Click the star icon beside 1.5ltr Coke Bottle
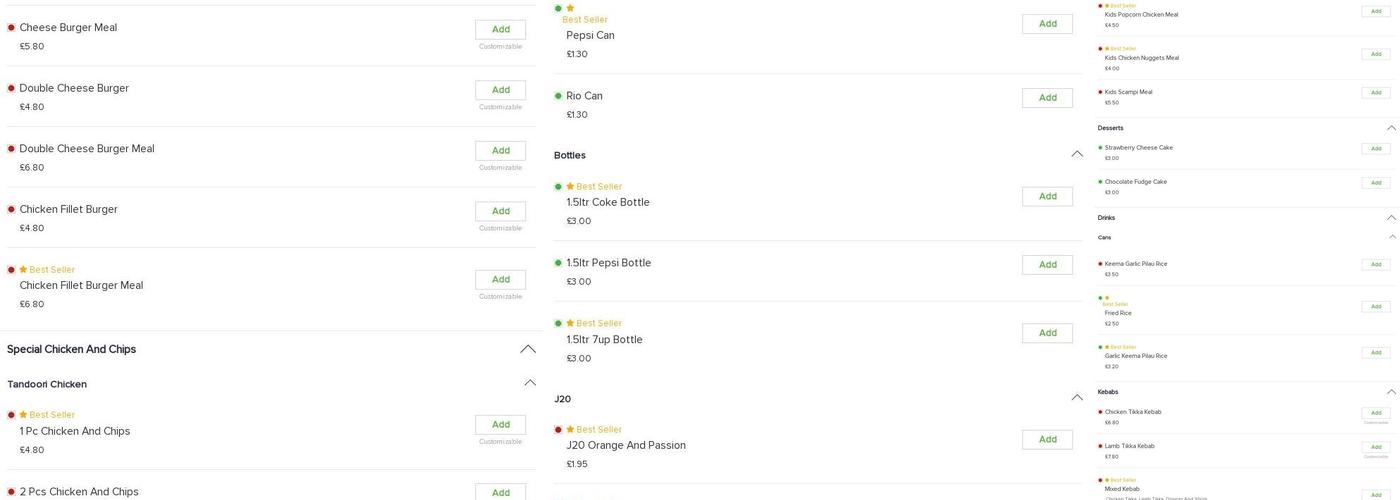The width and height of the screenshot is (1400, 500). point(570,187)
